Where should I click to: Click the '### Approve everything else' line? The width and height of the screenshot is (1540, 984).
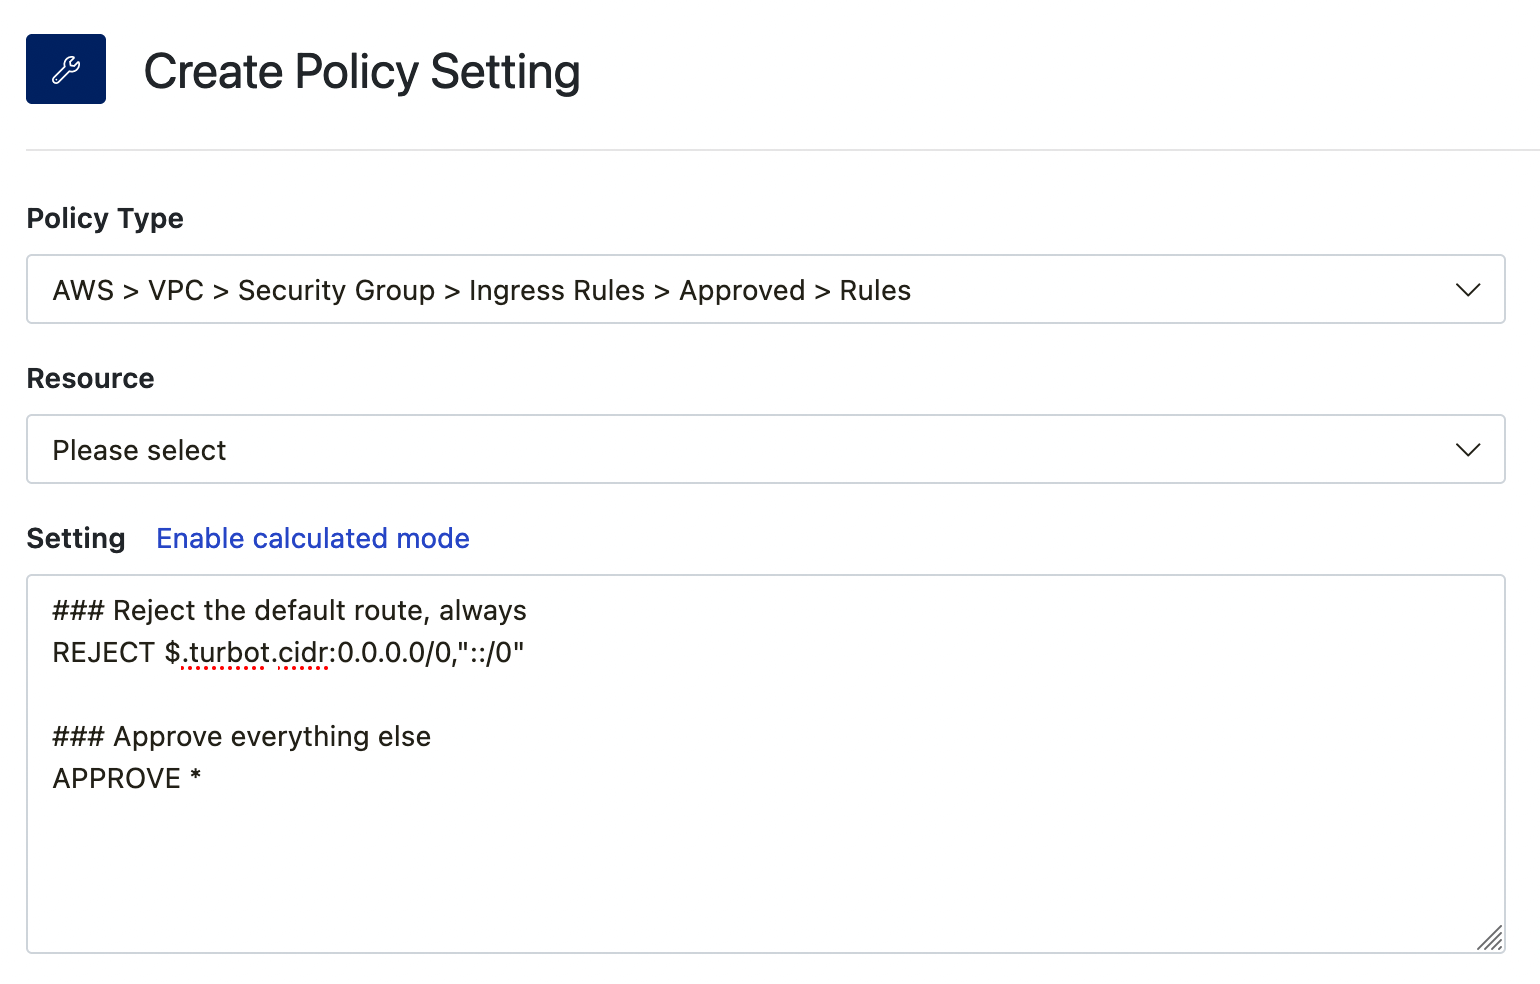tap(242, 736)
